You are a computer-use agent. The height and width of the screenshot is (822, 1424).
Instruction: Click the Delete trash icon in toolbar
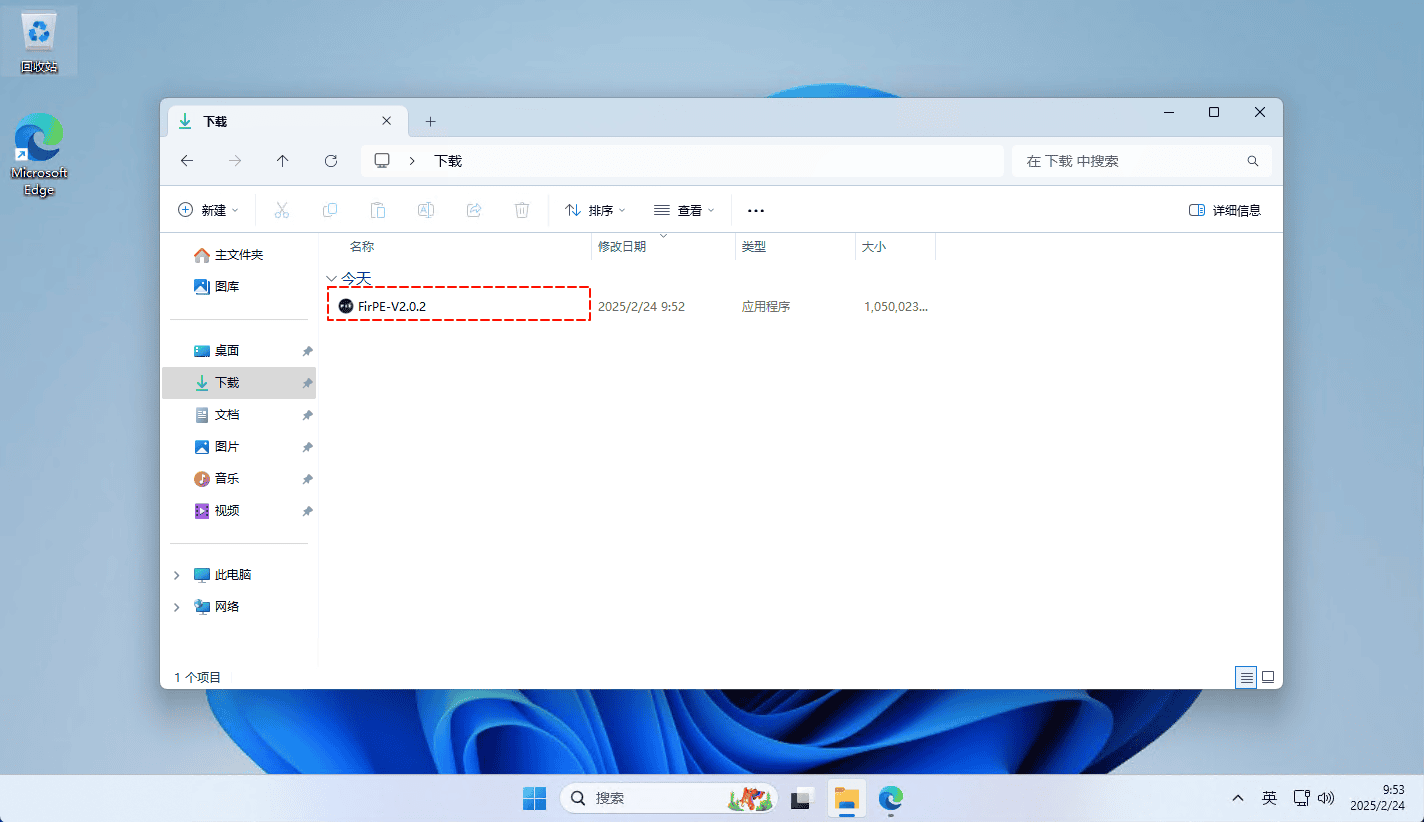(521, 210)
